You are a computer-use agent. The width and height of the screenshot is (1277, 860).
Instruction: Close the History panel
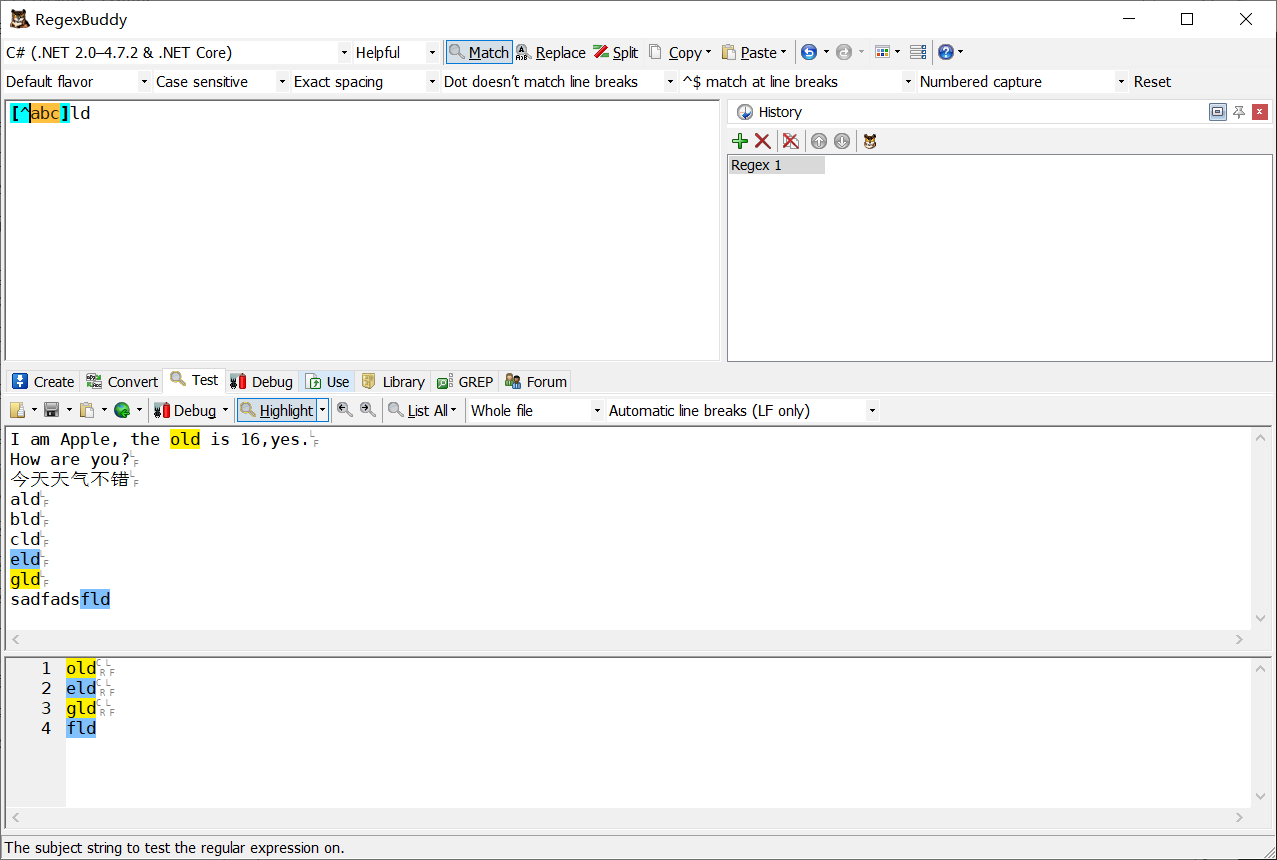pyautogui.click(x=1260, y=112)
